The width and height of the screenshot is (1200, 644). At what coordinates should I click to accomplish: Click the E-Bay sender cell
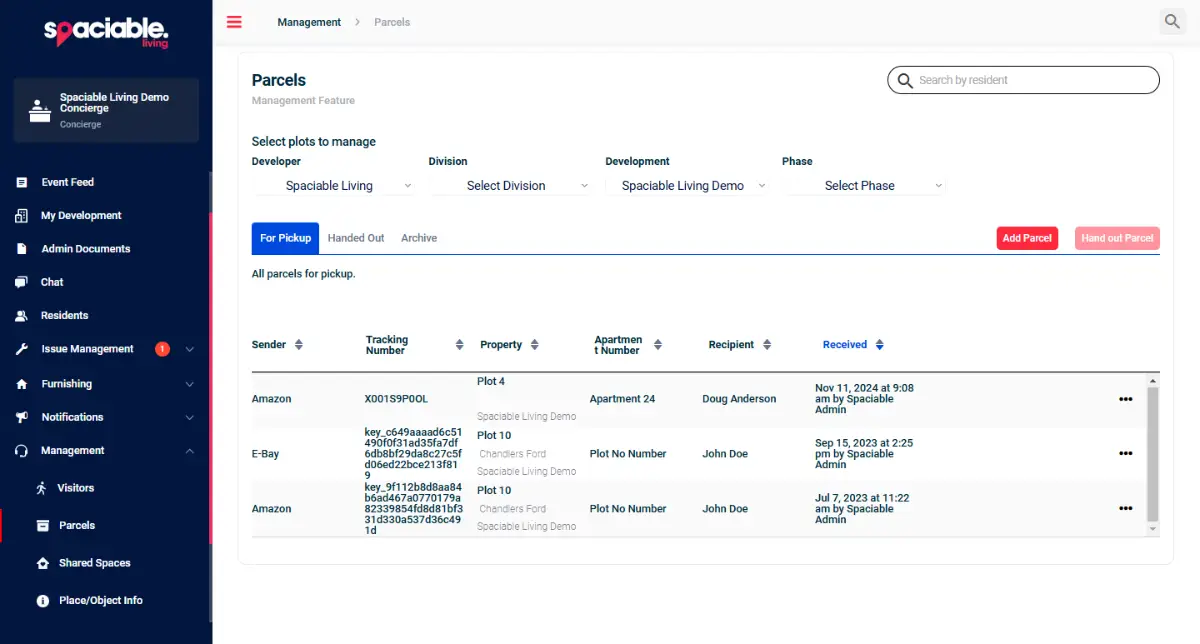click(265, 454)
